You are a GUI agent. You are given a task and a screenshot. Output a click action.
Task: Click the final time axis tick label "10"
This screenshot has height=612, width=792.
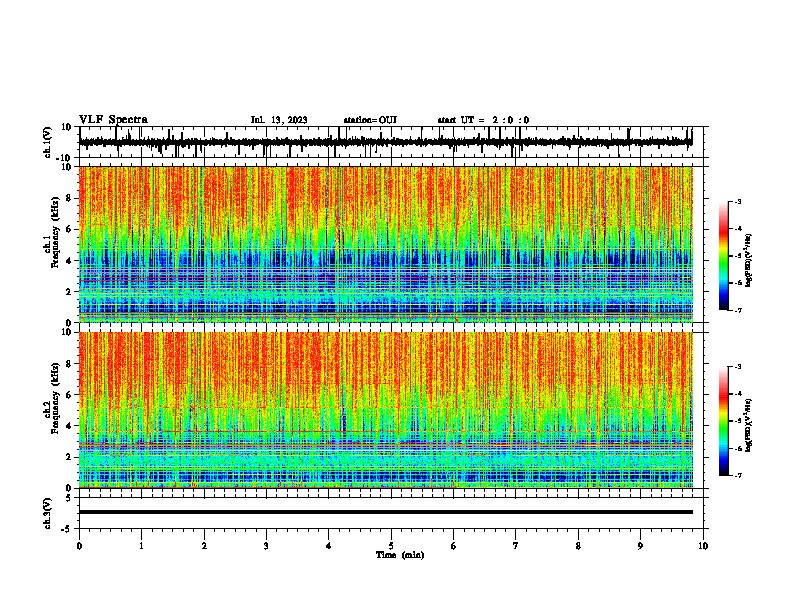tap(703, 546)
